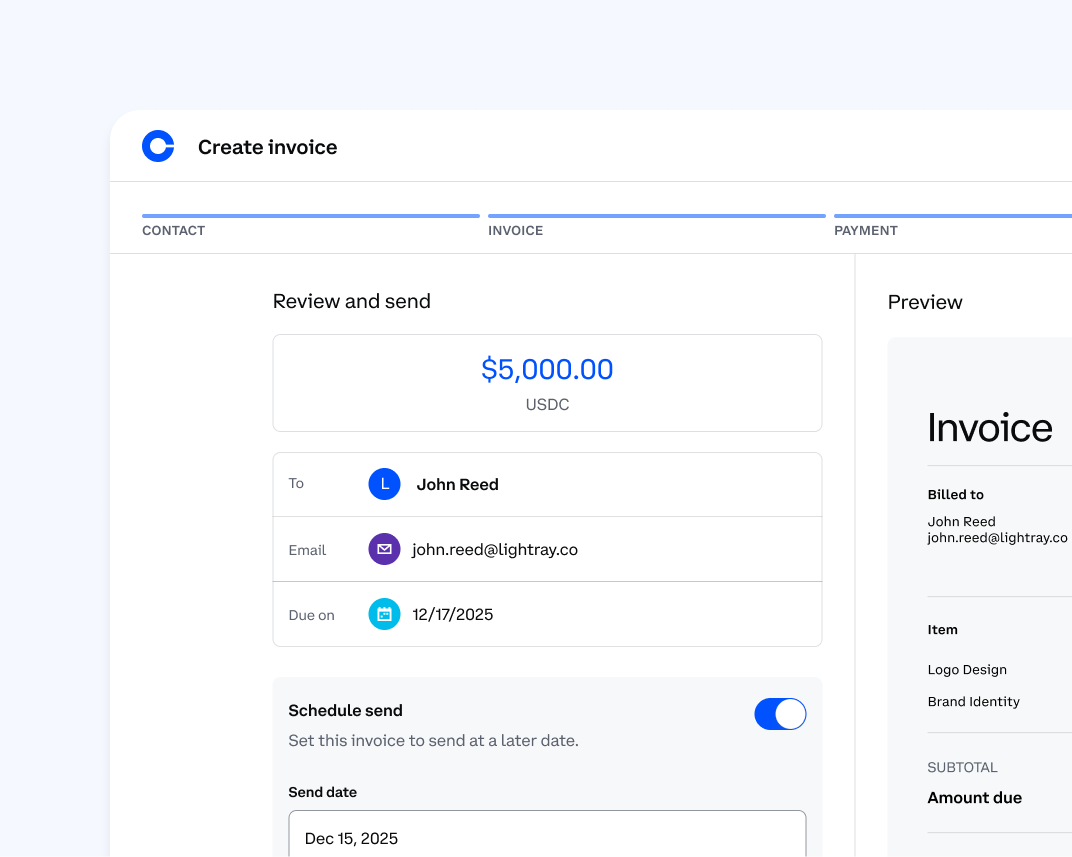Open the Send date picker field

pyautogui.click(x=547, y=838)
